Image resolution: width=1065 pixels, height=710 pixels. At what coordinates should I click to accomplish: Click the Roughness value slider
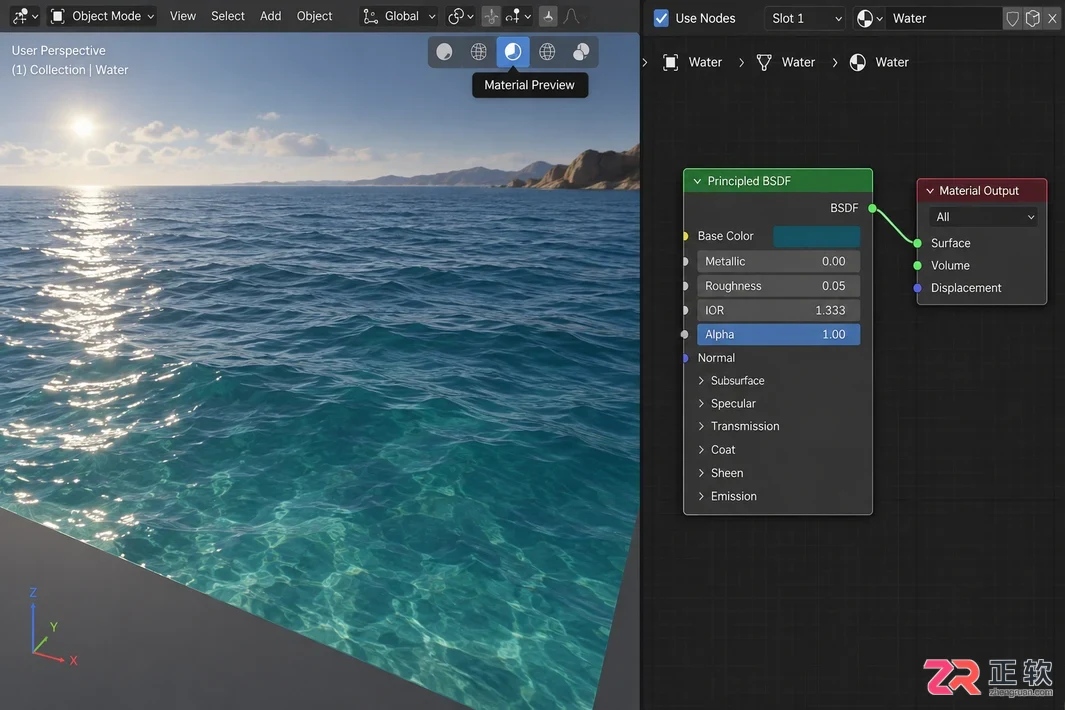click(x=778, y=286)
